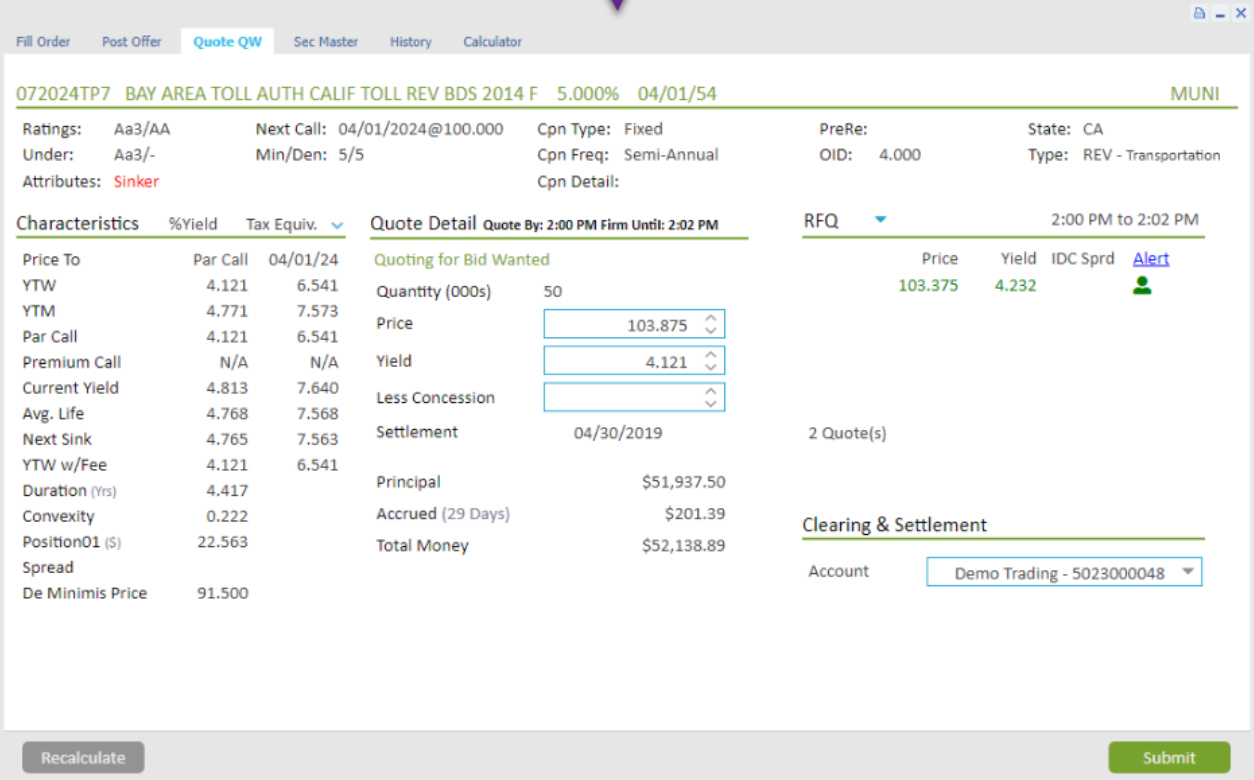Increase Yield using the up stepper arrow
The image size is (1254, 780).
pyautogui.click(x=710, y=355)
